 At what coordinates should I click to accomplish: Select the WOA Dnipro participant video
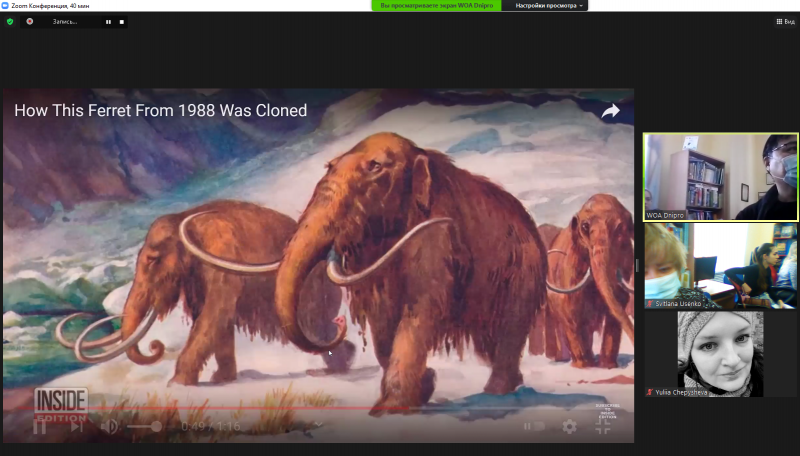point(720,177)
